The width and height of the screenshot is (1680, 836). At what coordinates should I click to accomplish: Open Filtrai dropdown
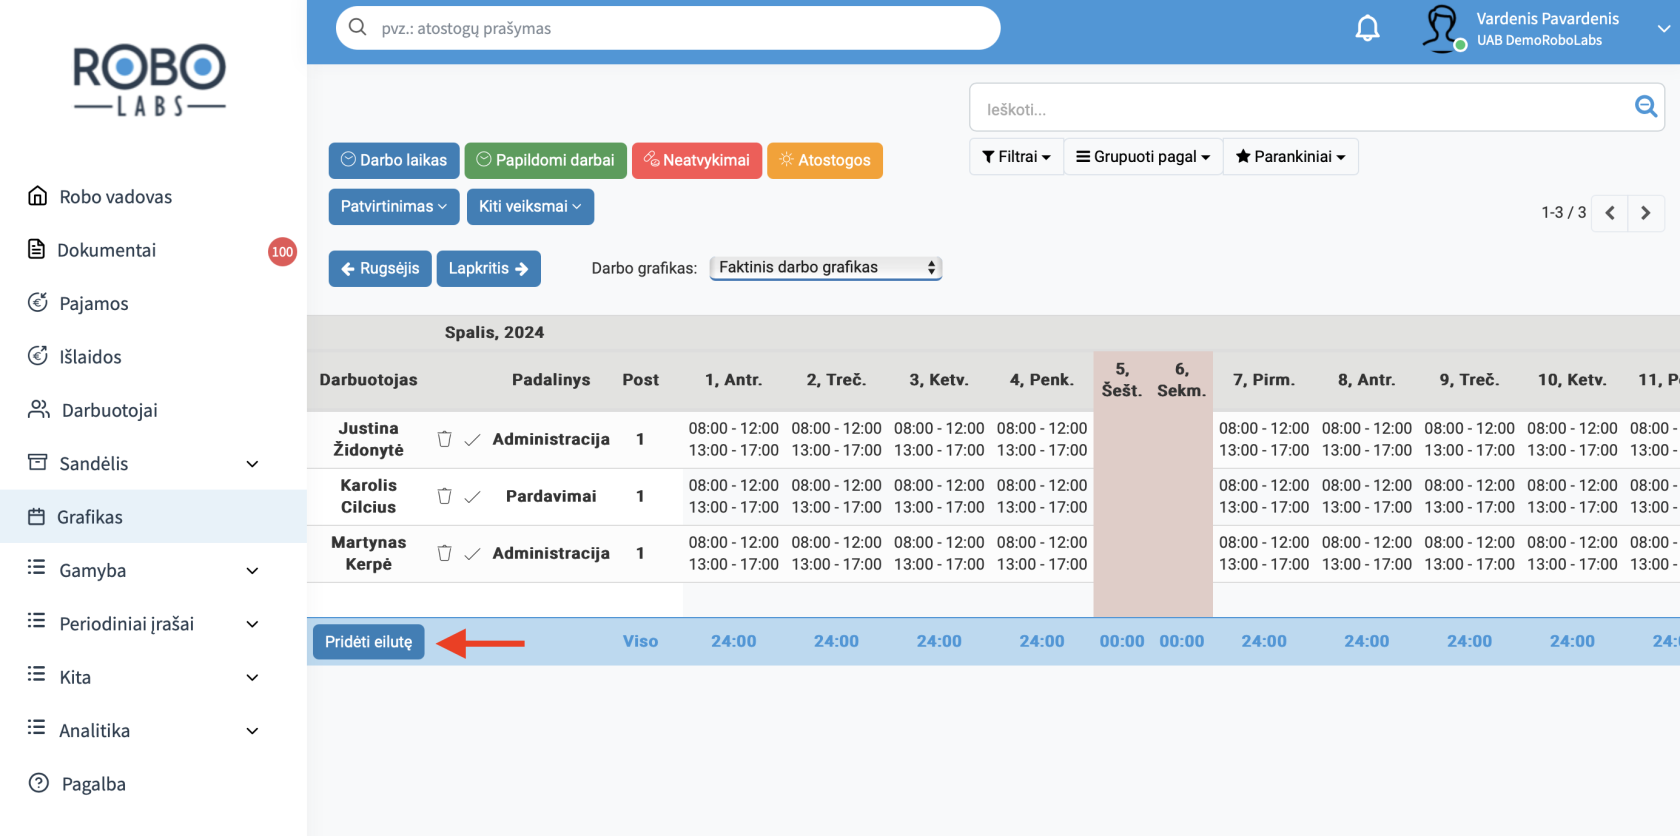[1016, 157]
